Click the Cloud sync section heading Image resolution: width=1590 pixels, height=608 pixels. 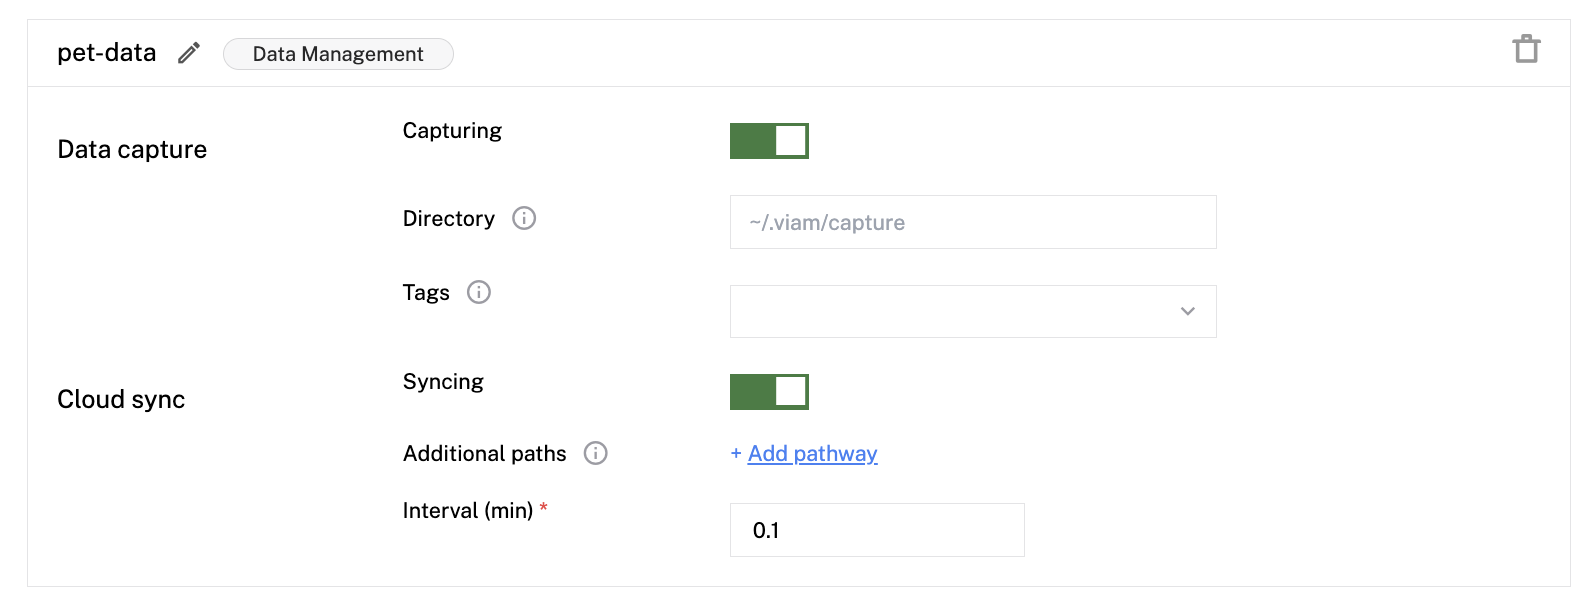coord(121,400)
